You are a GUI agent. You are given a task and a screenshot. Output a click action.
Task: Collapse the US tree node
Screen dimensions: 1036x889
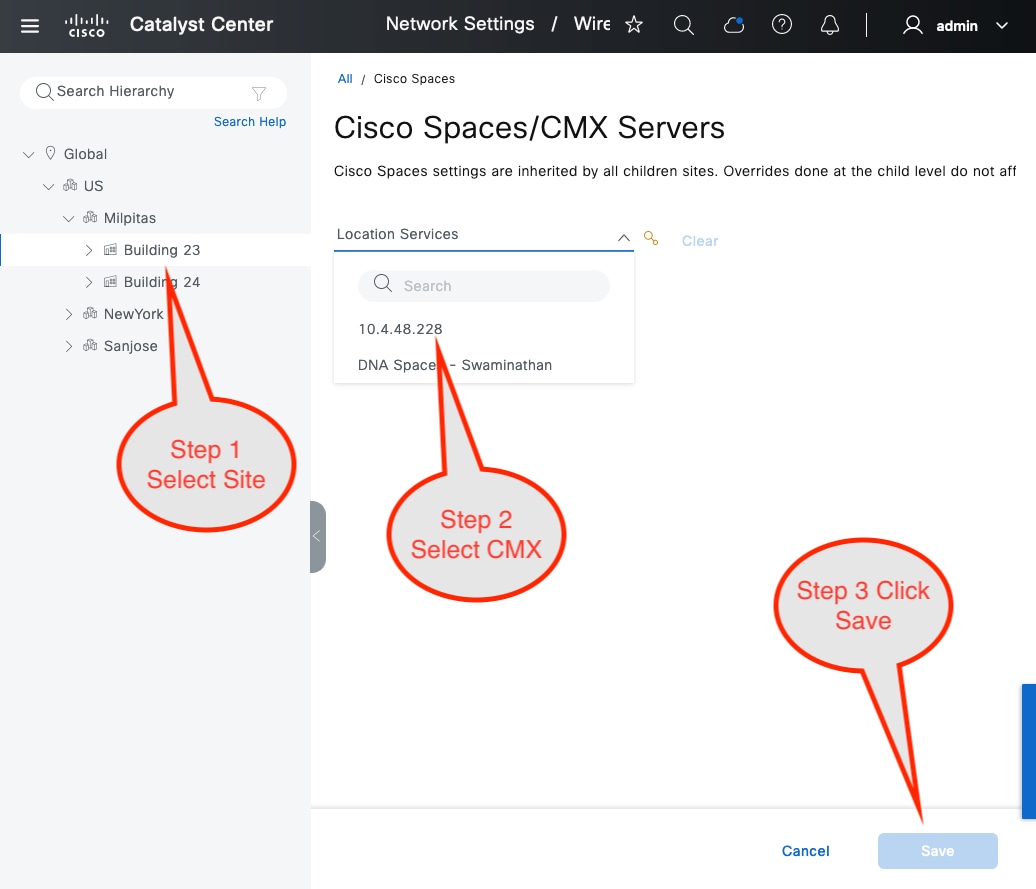pos(48,186)
